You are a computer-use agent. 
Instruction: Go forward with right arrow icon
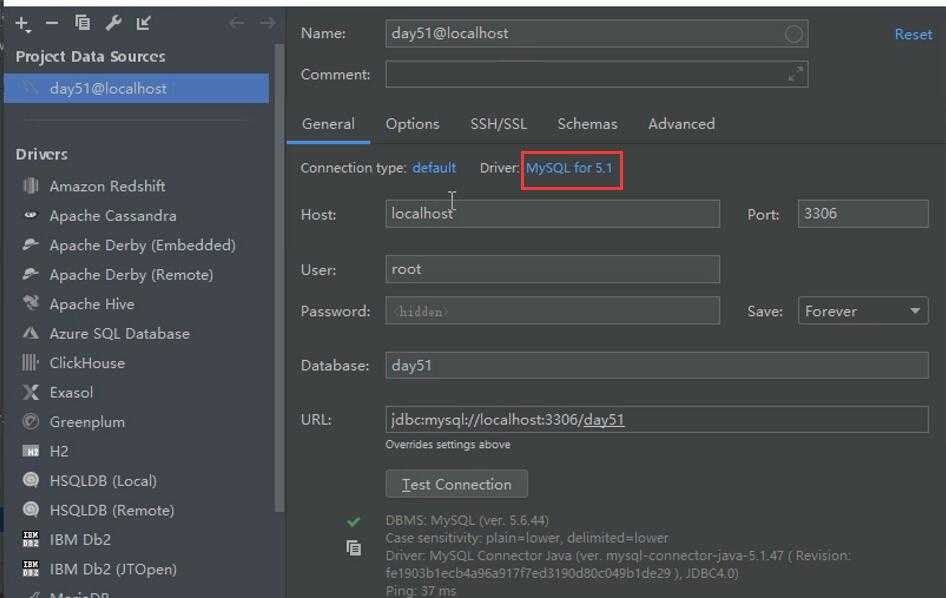pyautogui.click(x=267, y=23)
